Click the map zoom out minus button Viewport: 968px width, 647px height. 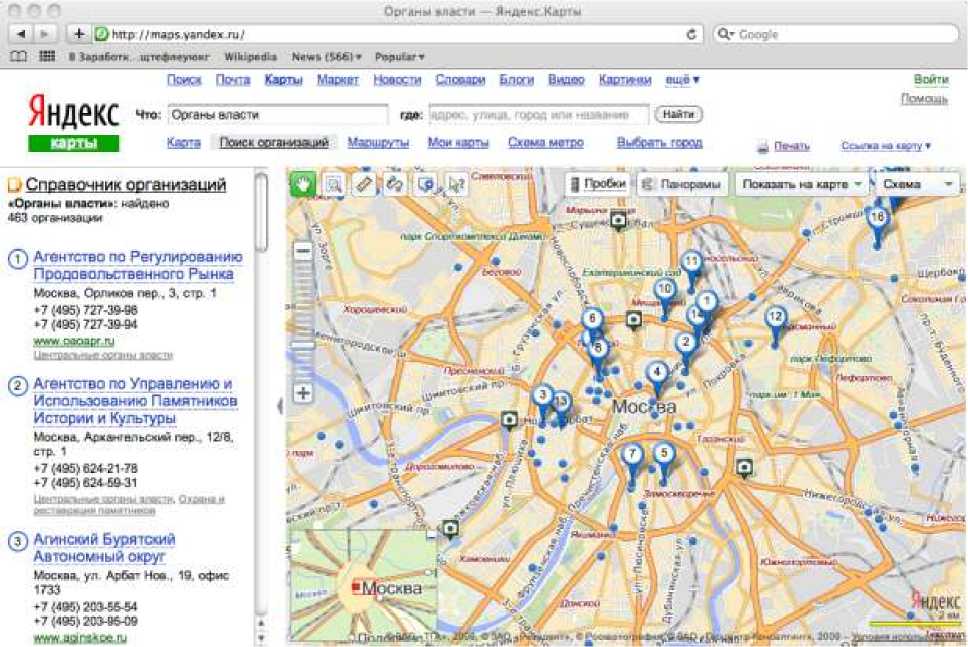pos(303,252)
